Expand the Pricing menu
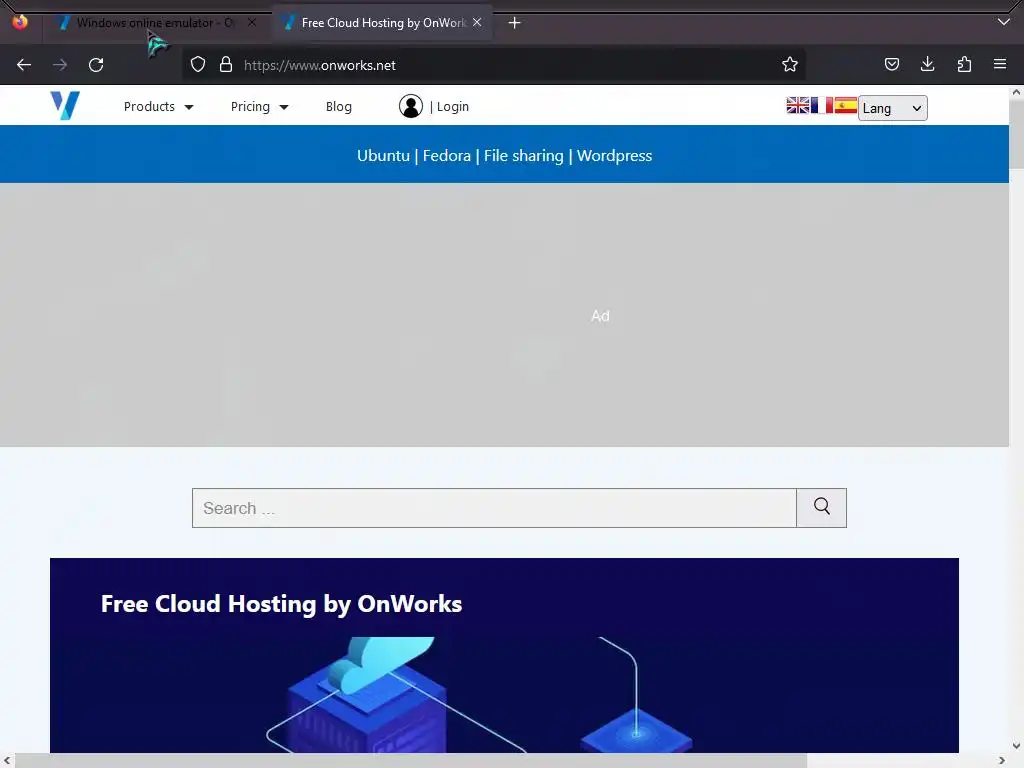 [x=259, y=106]
